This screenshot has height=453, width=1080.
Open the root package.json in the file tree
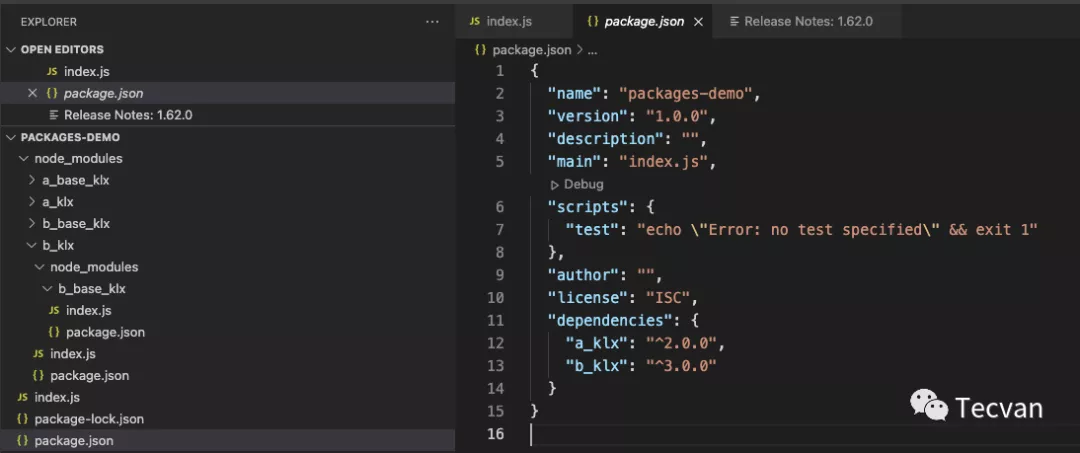73,441
